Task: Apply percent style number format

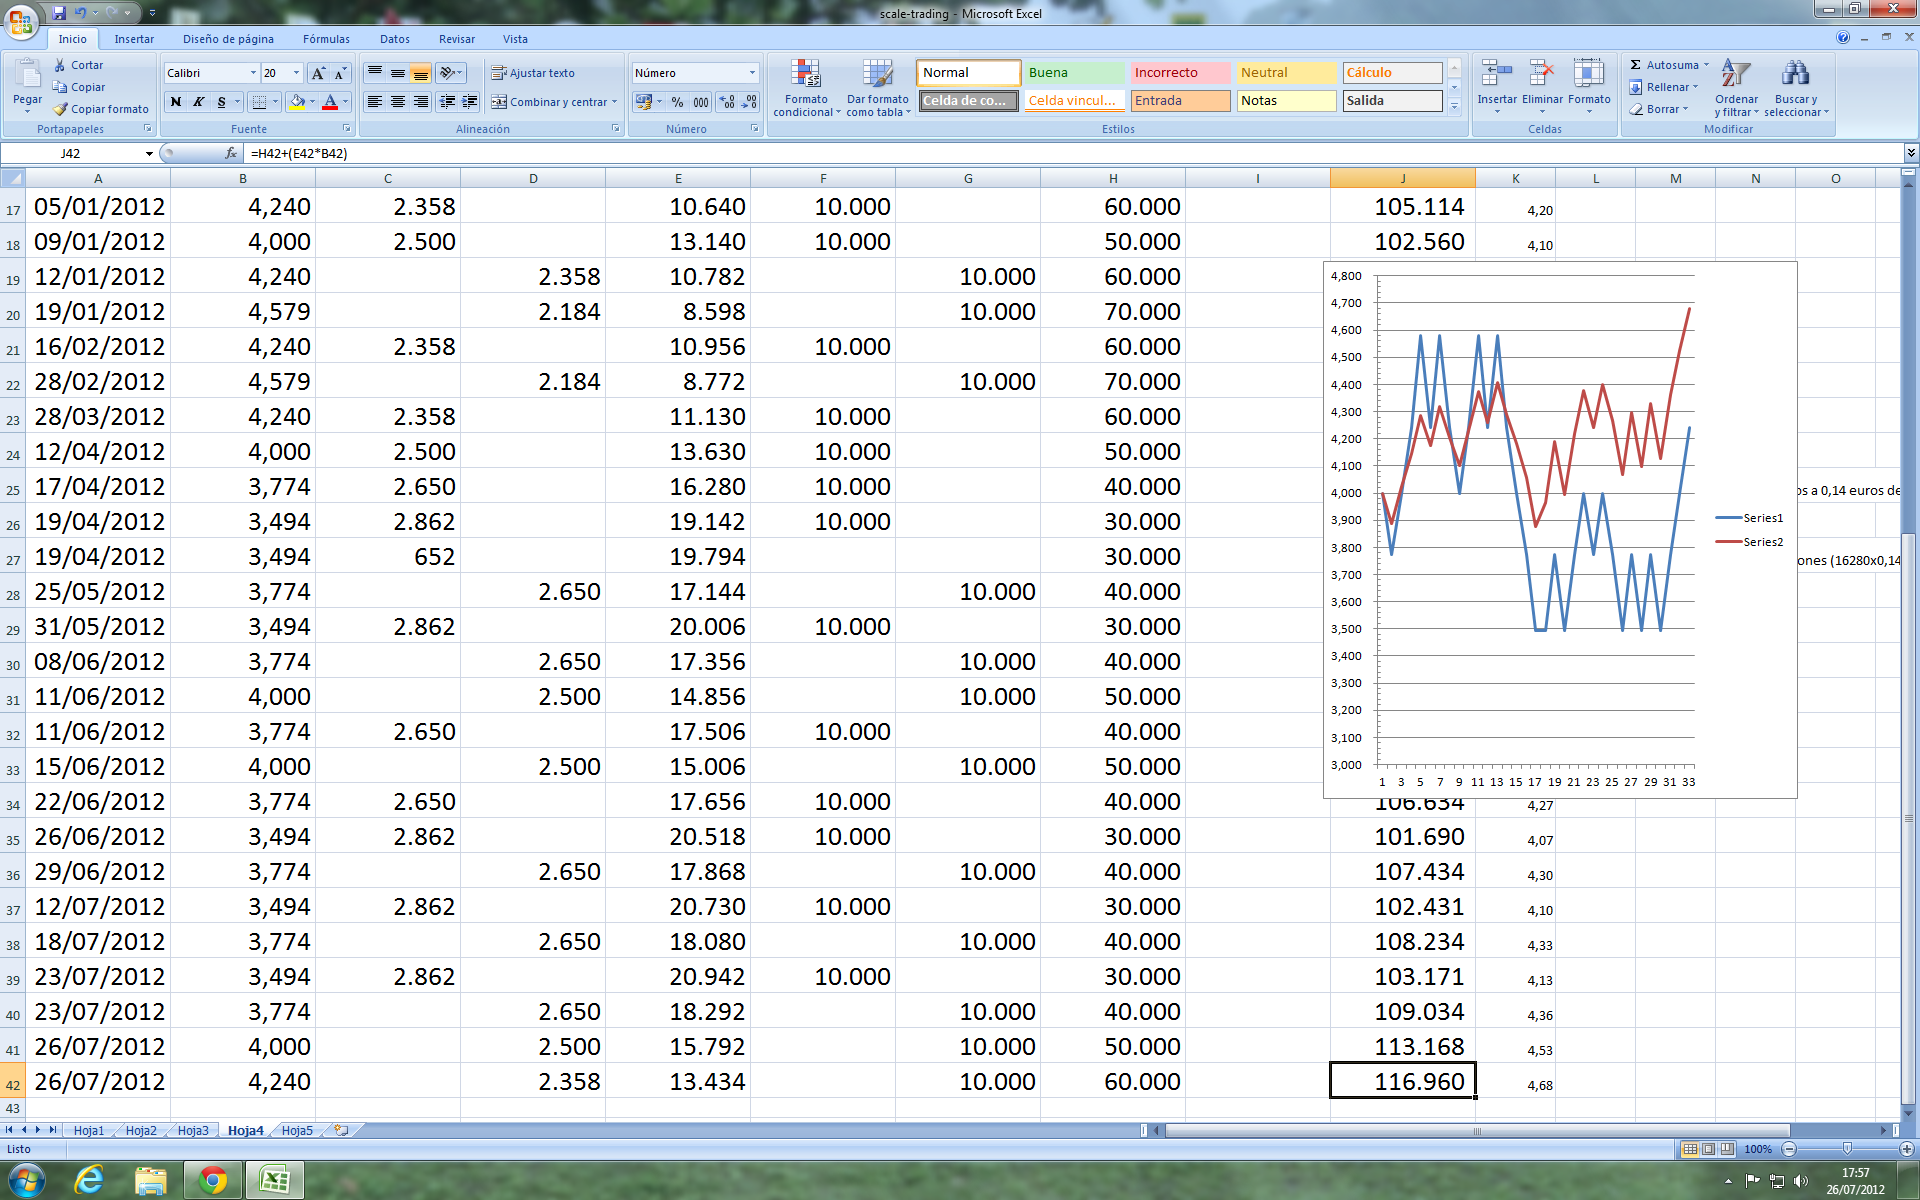Action: (x=678, y=102)
